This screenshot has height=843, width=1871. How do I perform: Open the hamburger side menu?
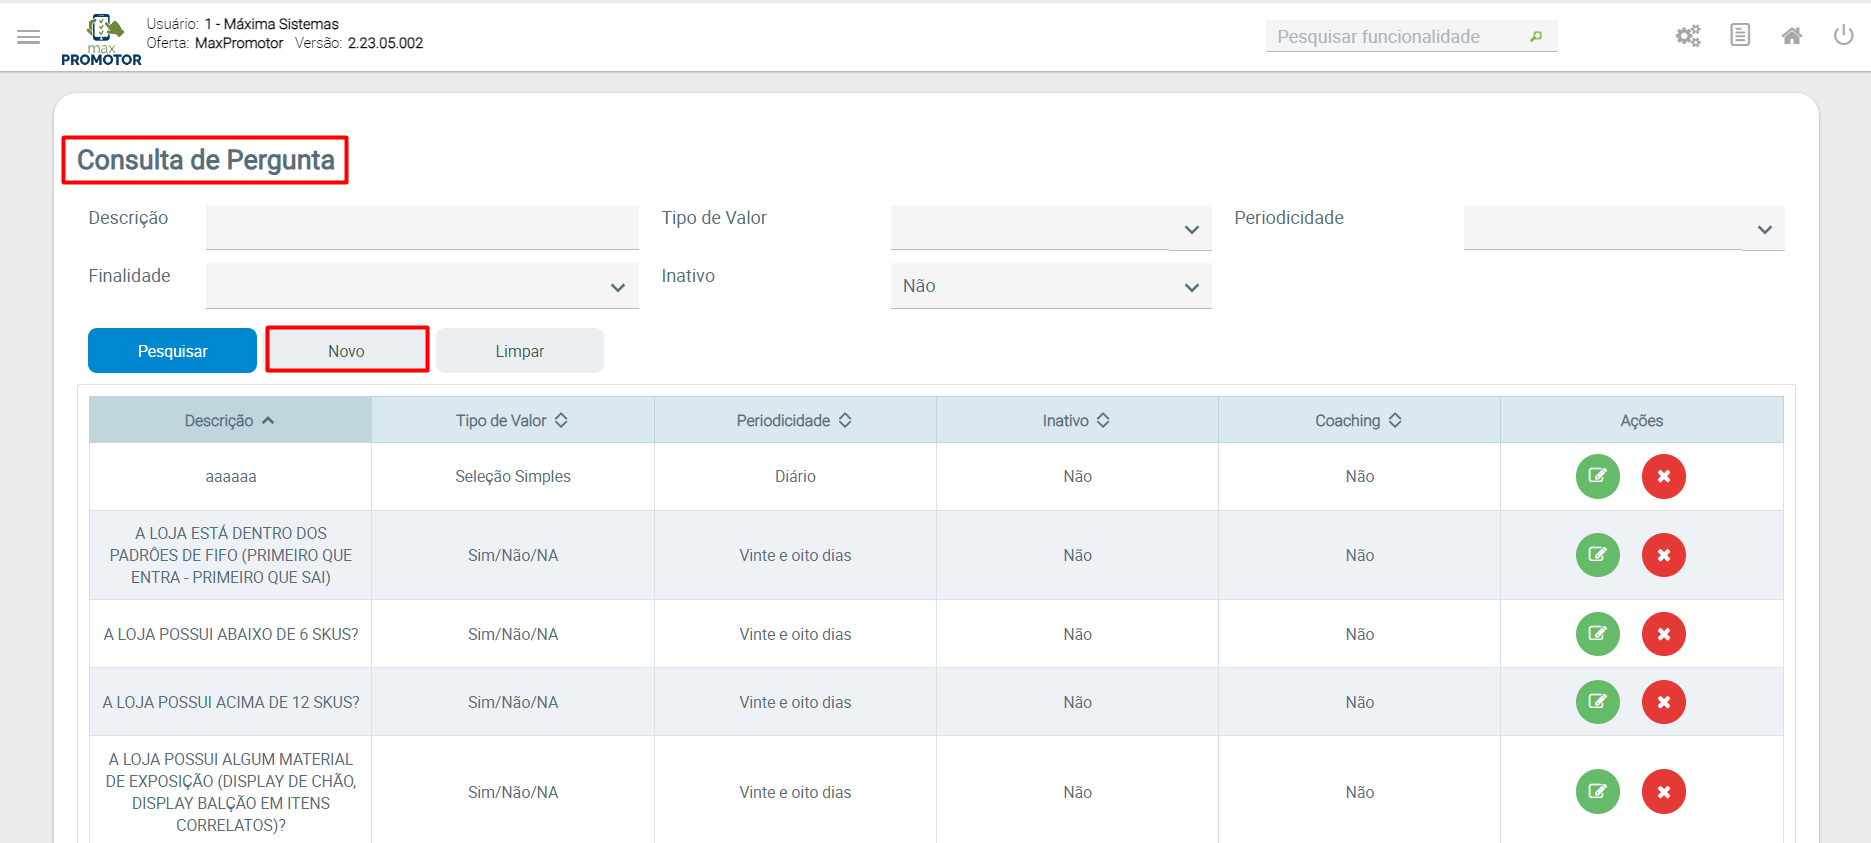point(29,37)
